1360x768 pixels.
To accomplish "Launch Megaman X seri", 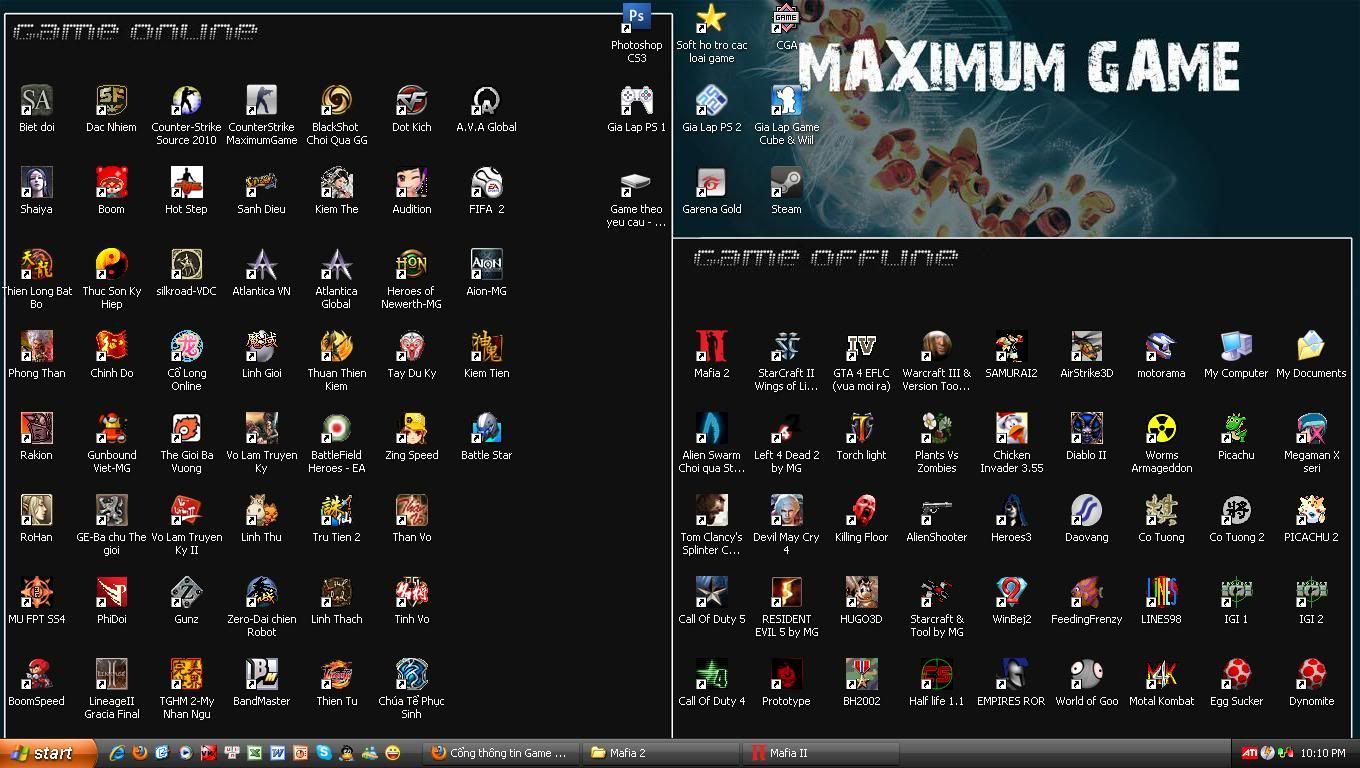I will (1311, 428).
